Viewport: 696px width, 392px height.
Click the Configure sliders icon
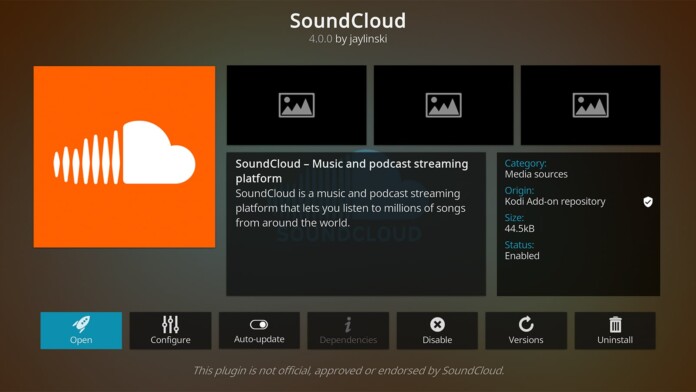tap(170, 325)
